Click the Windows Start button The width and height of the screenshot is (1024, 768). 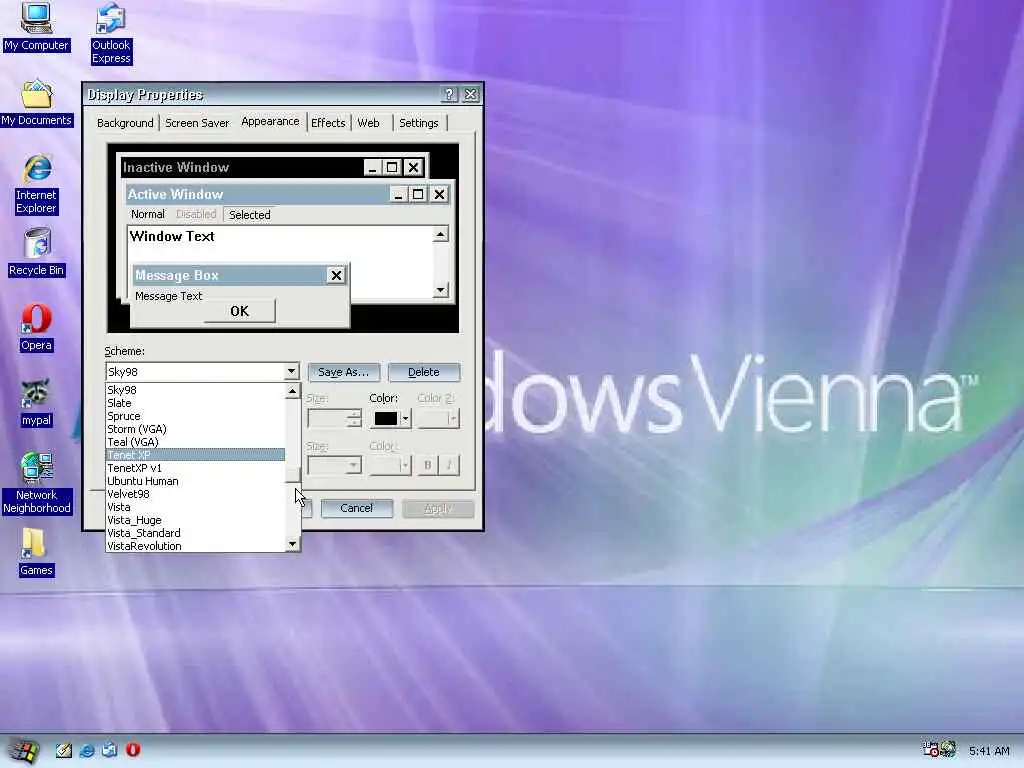pos(24,751)
